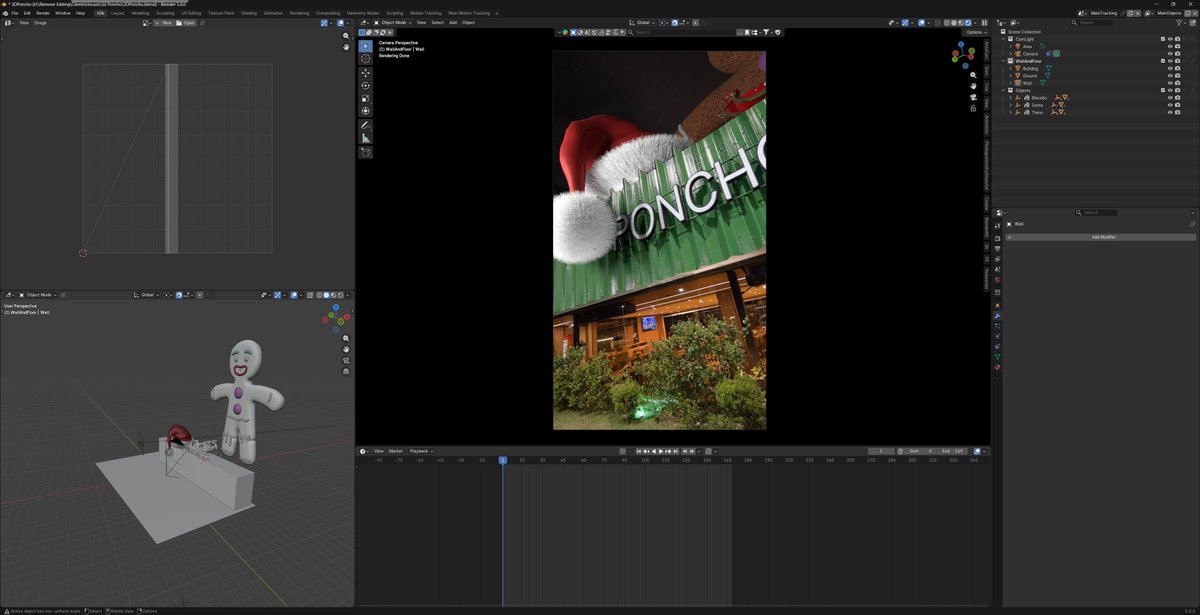1200x615 pixels.
Task: Toggle camera view icon in camera viewport
Action: (973, 97)
